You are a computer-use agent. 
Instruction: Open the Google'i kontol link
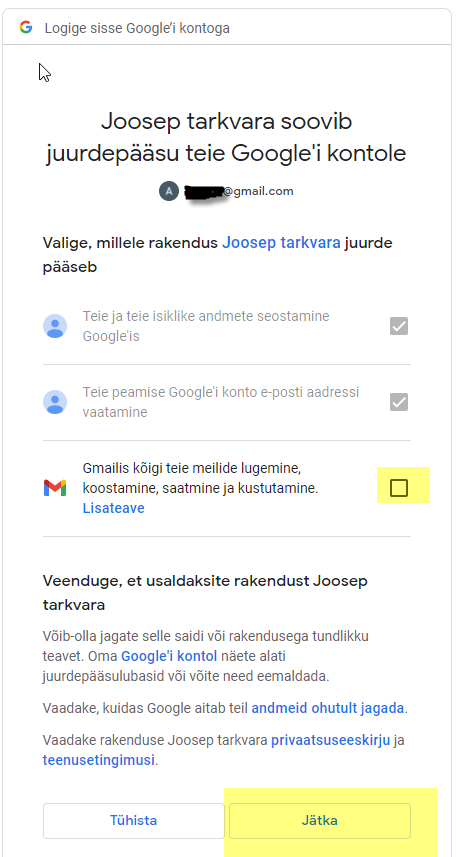pos(169,656)
